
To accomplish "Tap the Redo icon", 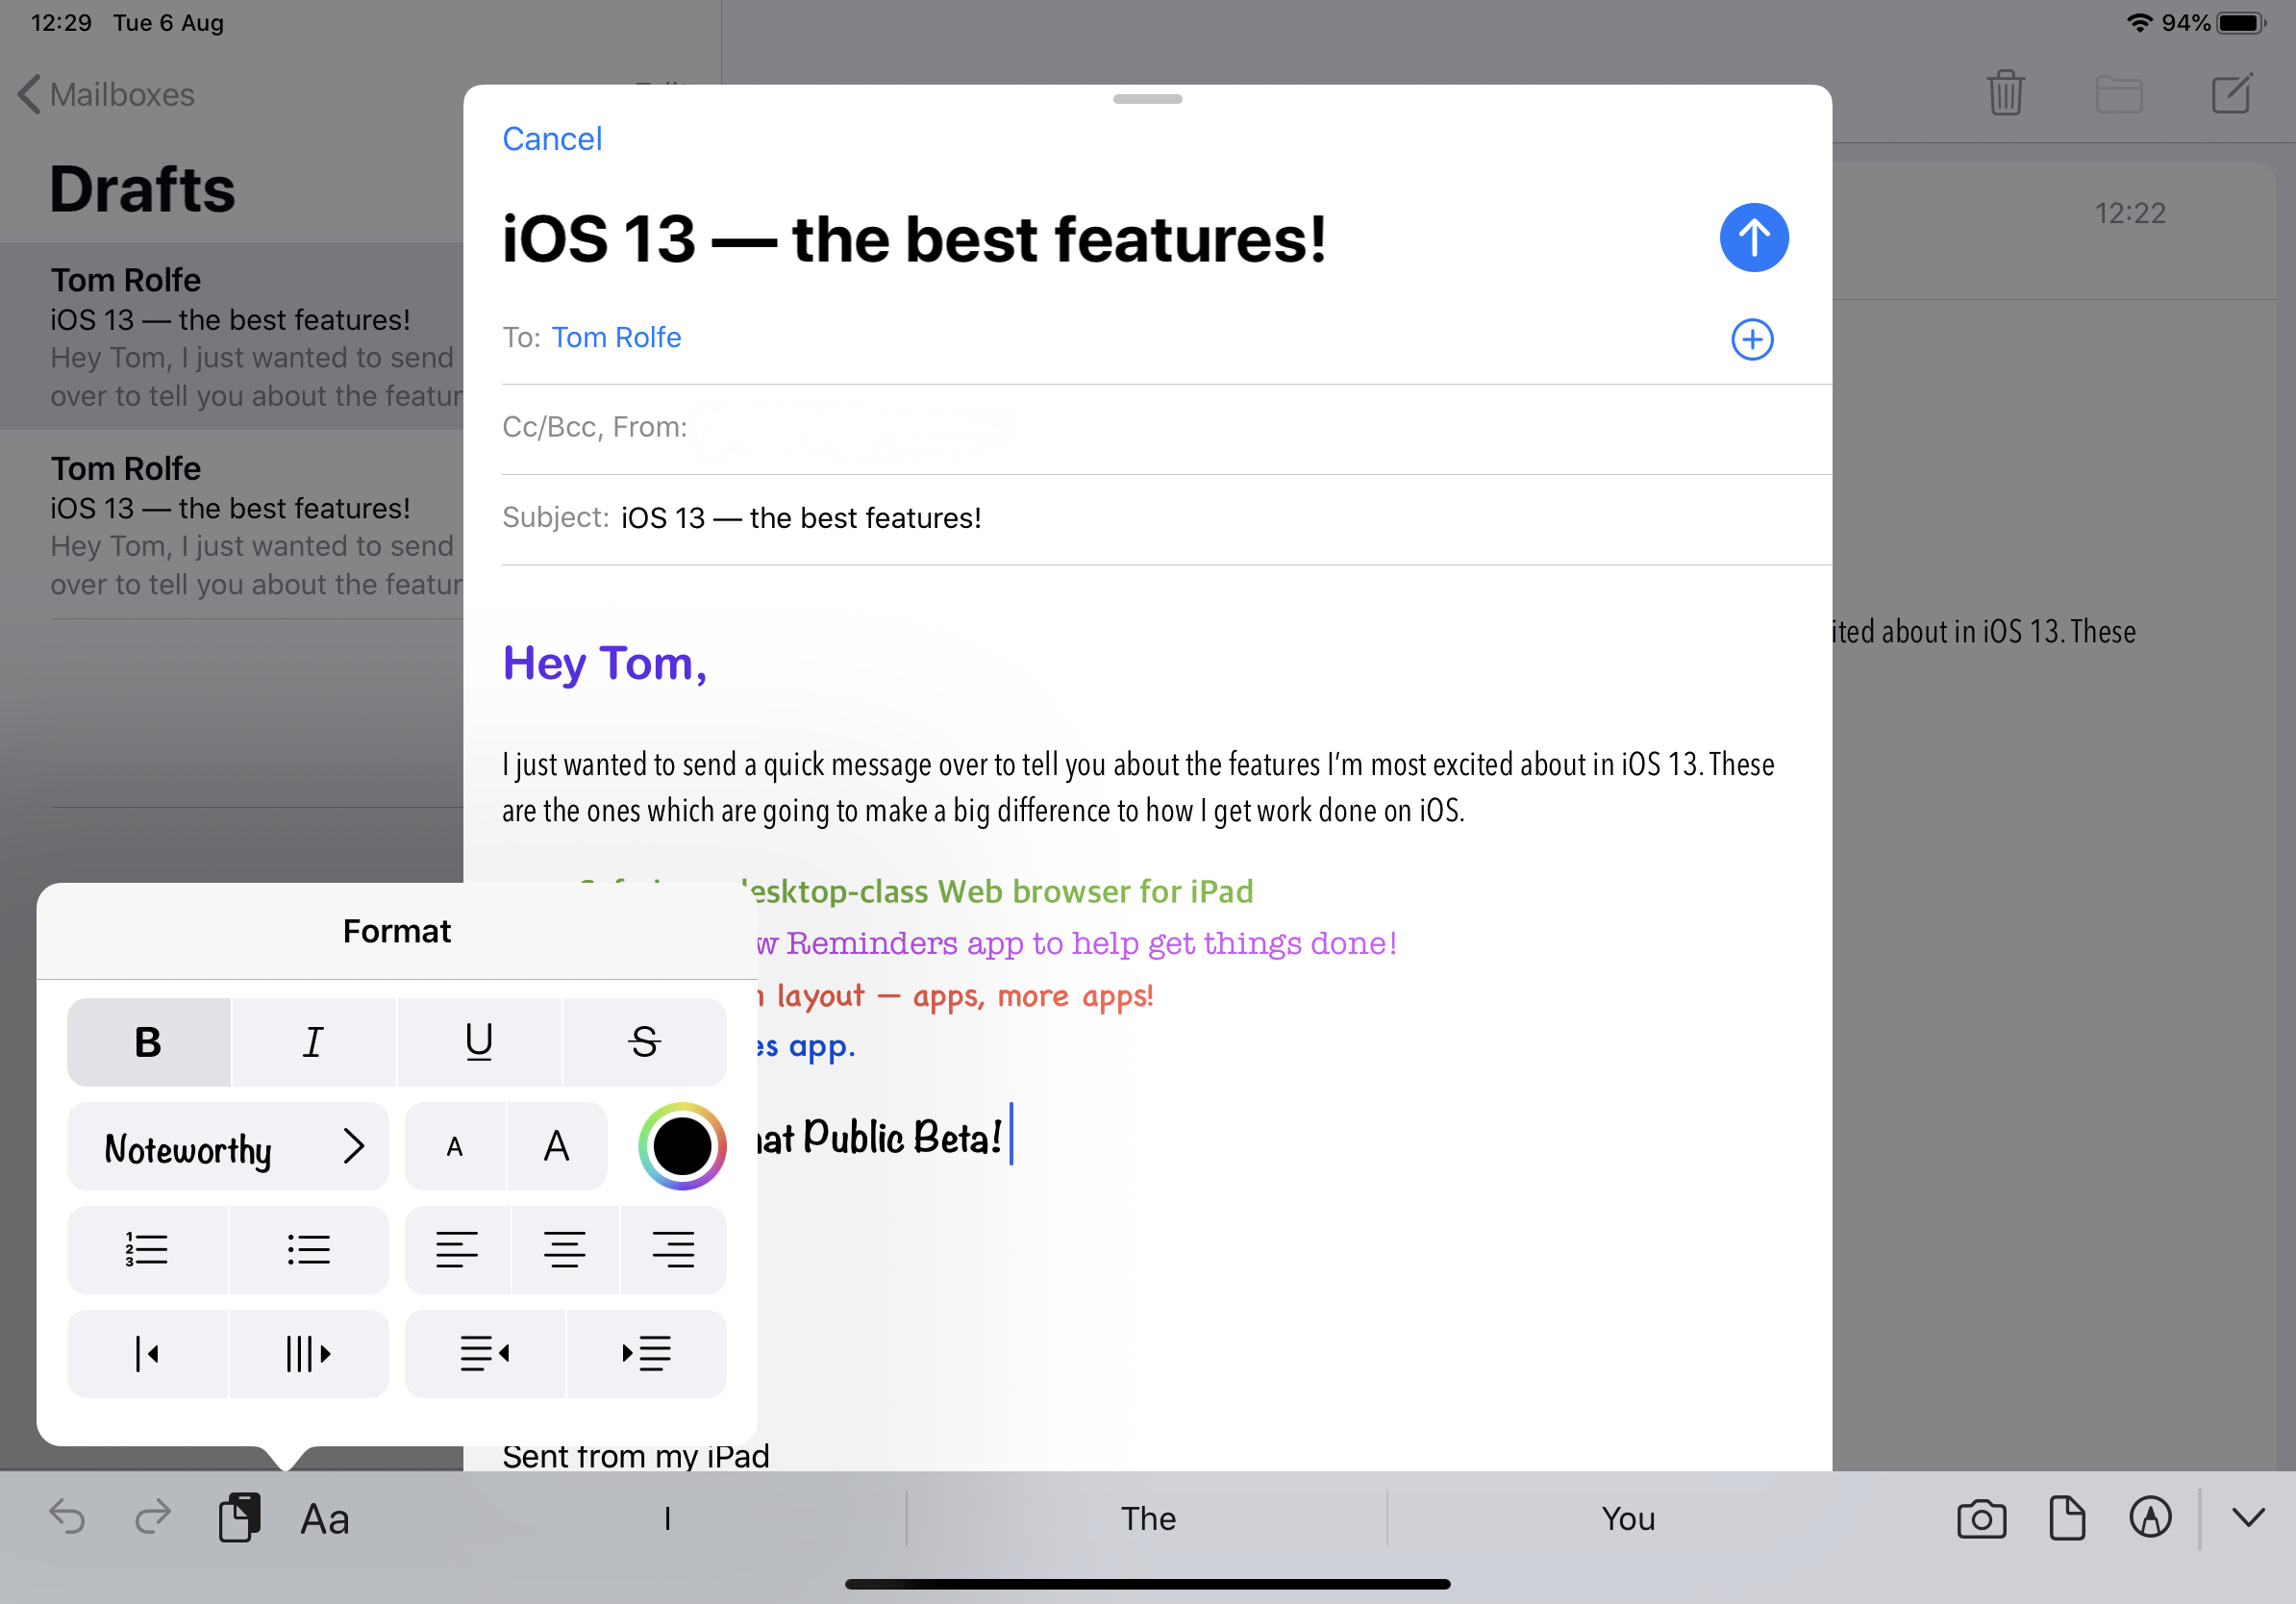I will pyautogui.click(x=151, y=1518).
